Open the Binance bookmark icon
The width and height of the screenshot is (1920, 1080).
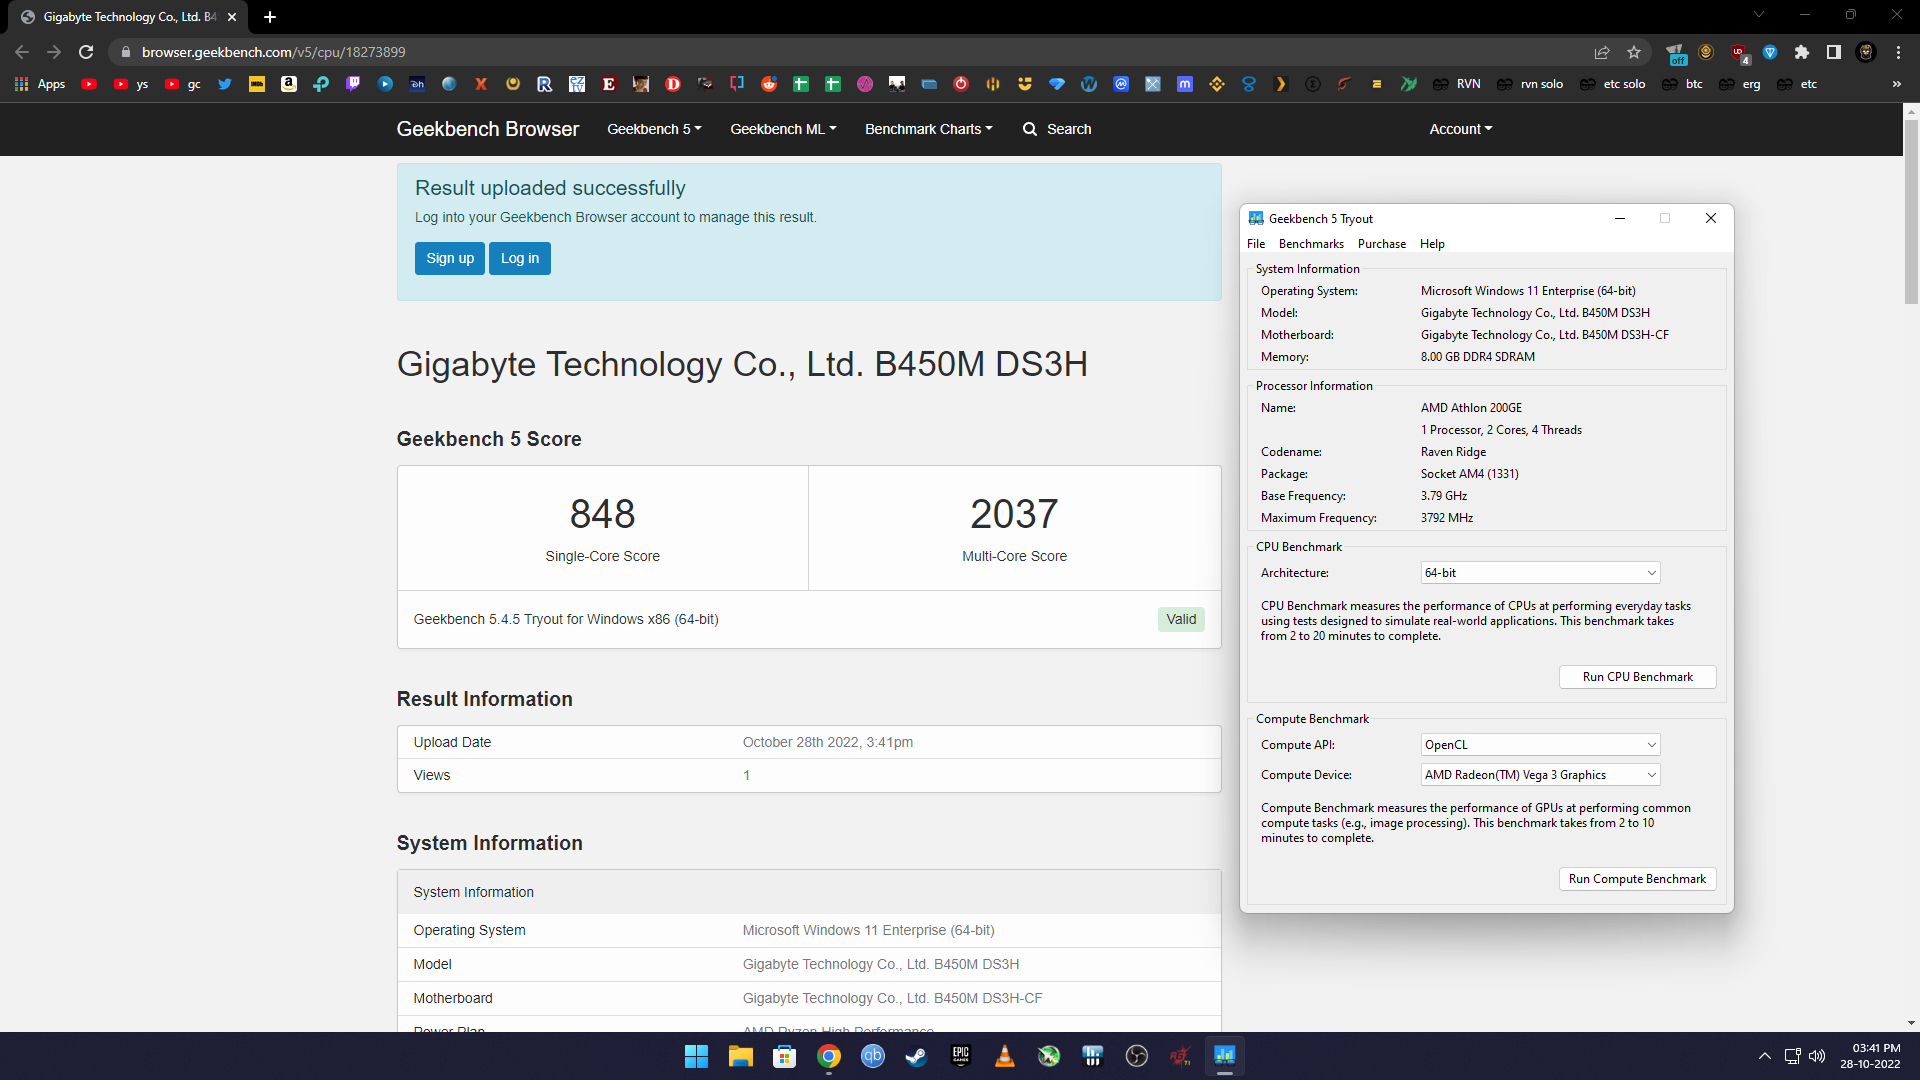1217,84
